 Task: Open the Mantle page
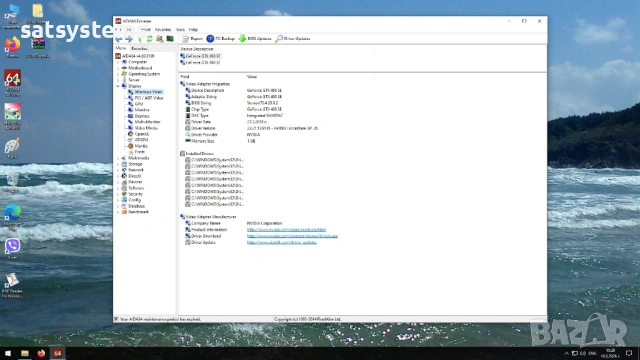click(x=138, y=146)
